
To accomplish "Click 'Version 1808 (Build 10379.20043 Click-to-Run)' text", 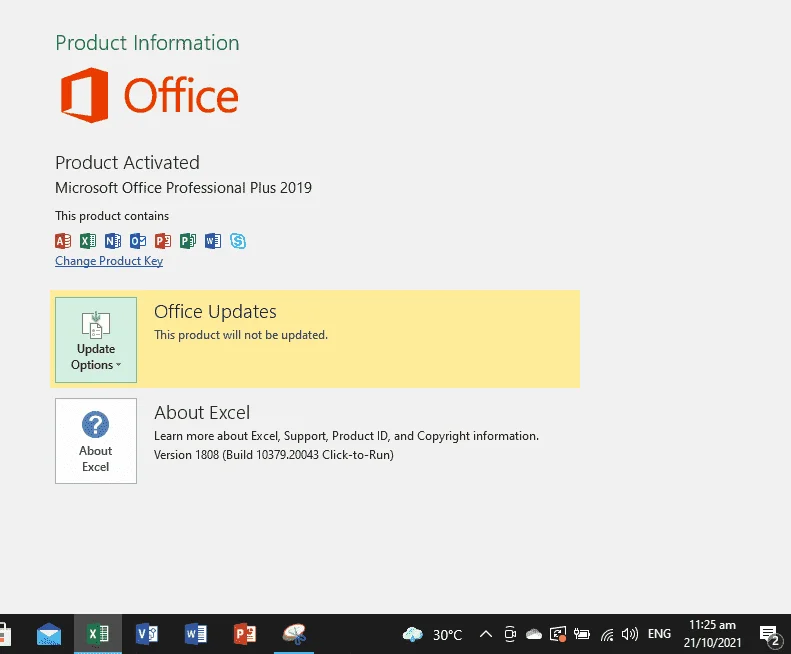I will click(x=274, y=455).
